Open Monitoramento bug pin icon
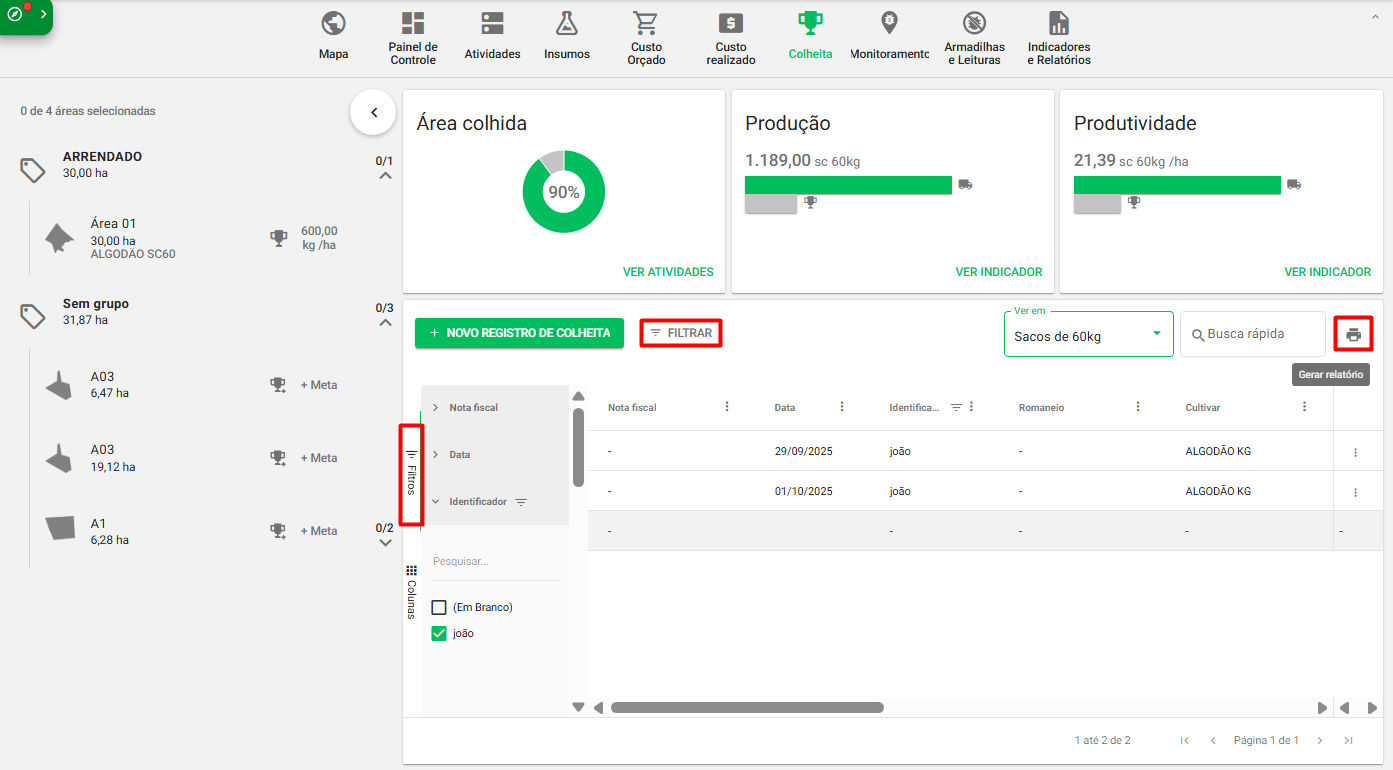Viewport: 1393px width, 770px height. 889,24
